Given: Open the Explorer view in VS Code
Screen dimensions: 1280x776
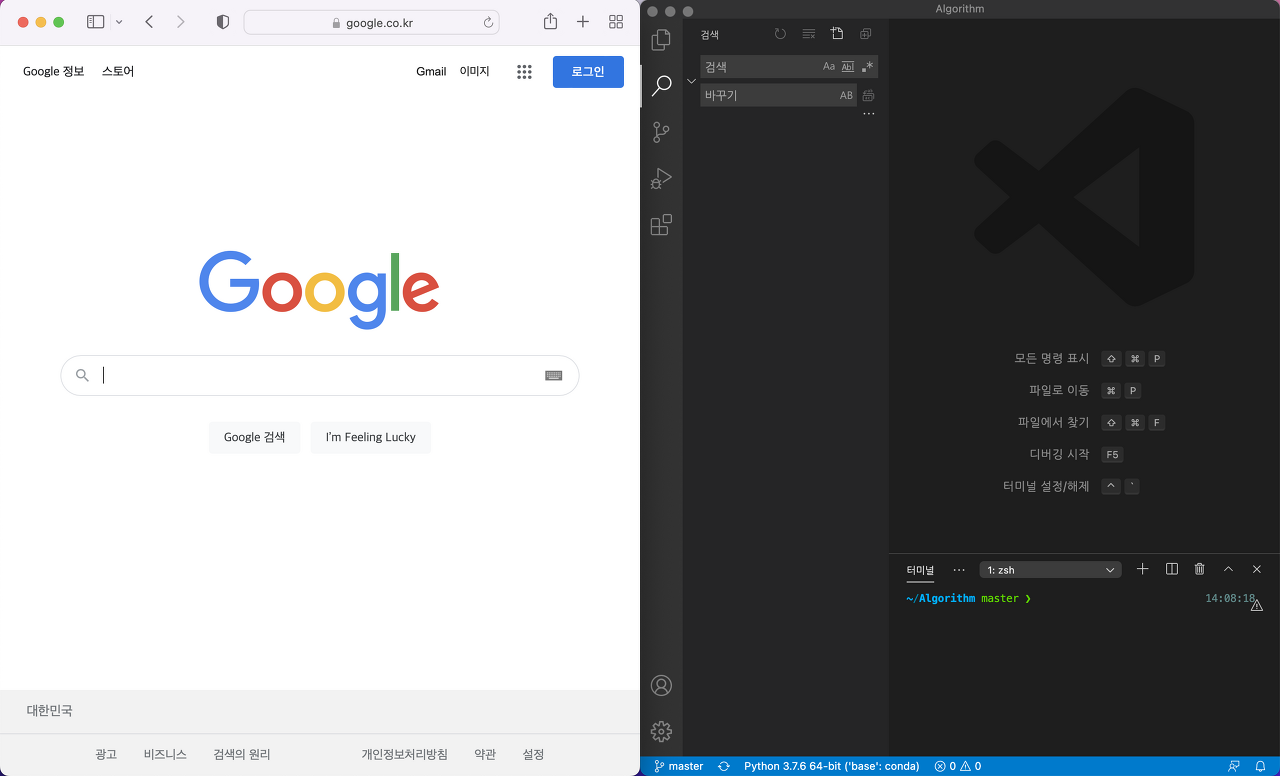Looking at the screenshot, I should [x=661, y=40].
